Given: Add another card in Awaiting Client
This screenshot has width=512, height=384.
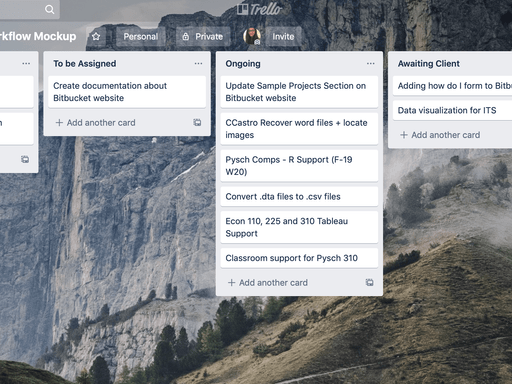Looking at the screenshot, I should click(x=440, y=135).
